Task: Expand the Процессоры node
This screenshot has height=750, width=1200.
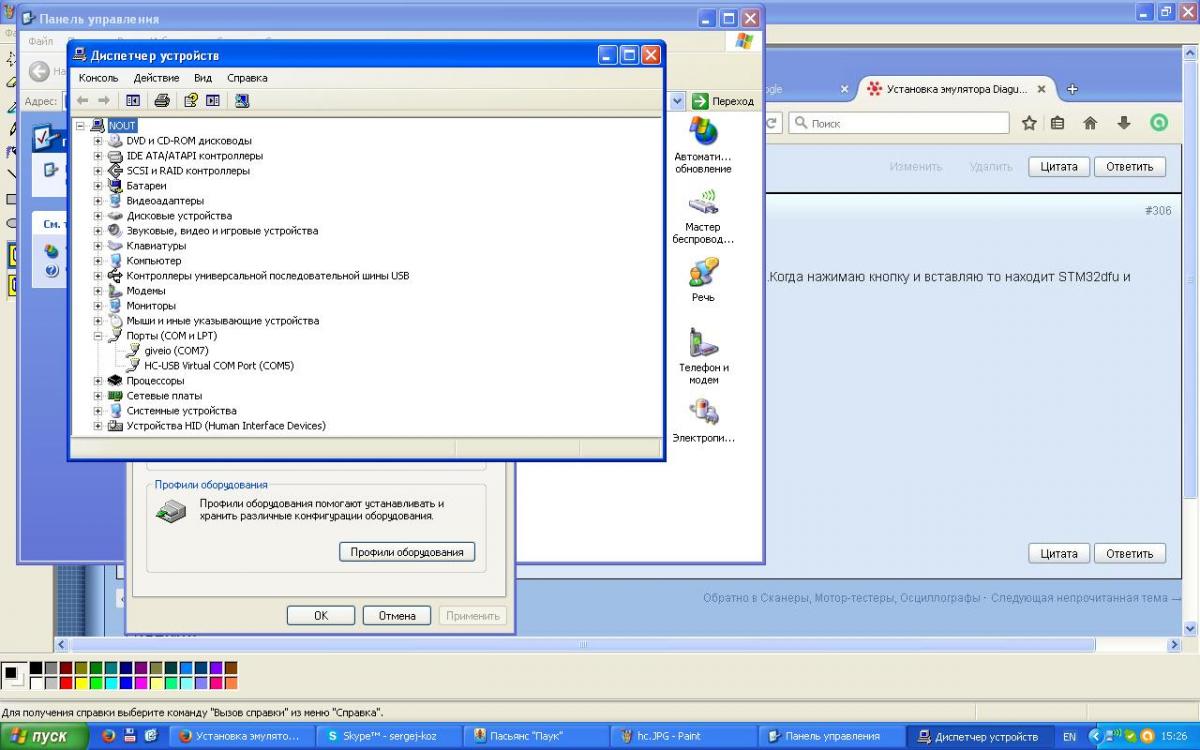Action: point(98,381)
